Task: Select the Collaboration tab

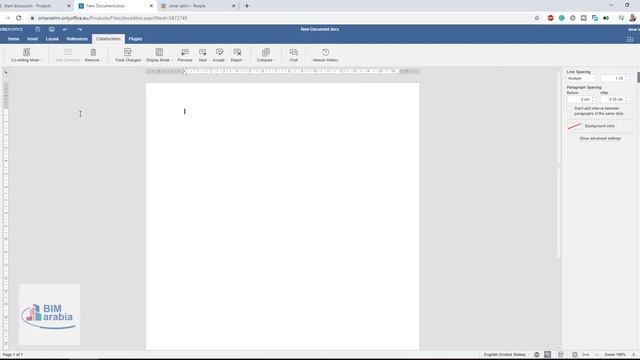Action: 108,39
